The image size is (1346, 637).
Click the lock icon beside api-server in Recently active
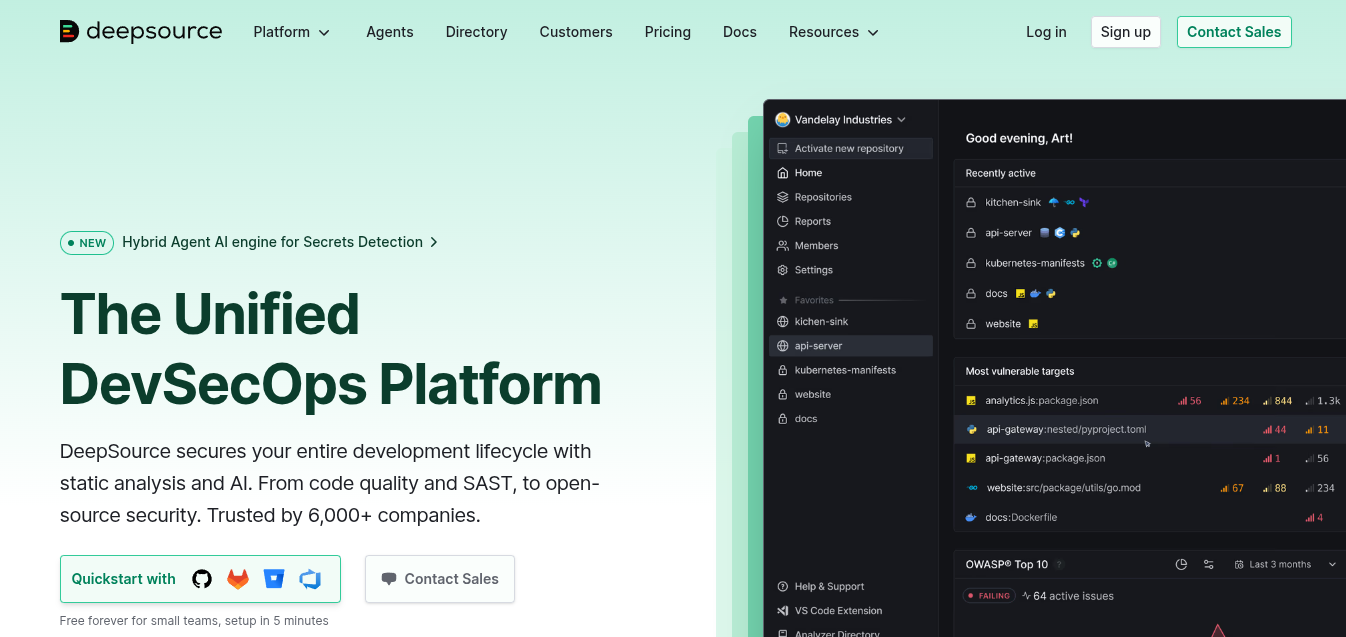[970, 233]
